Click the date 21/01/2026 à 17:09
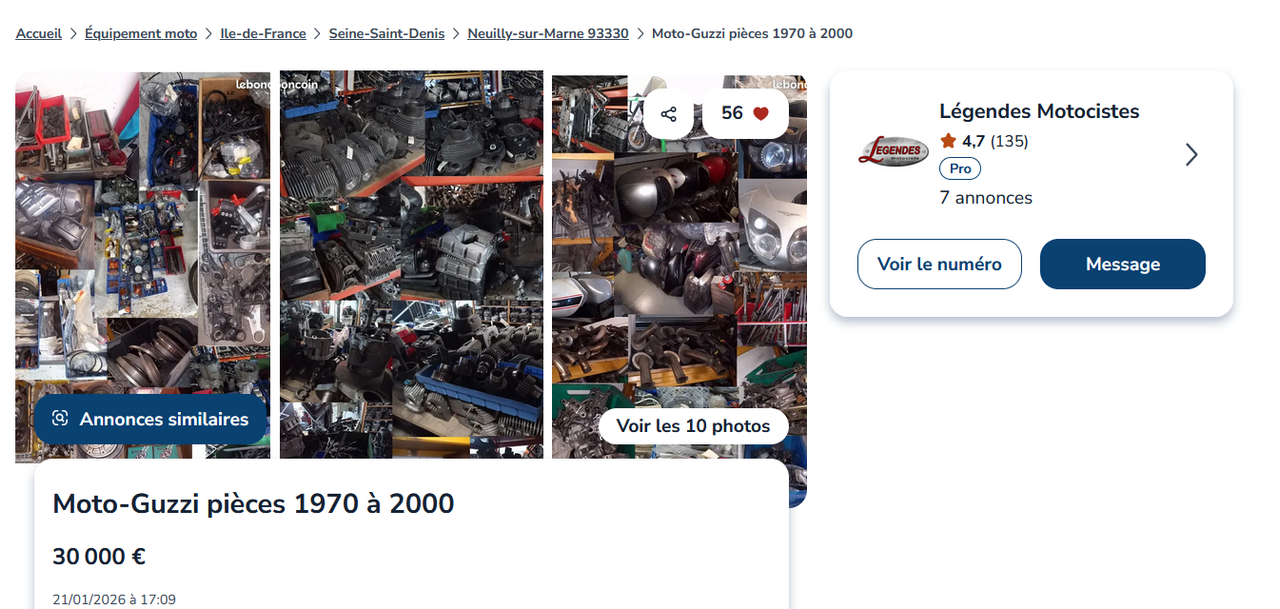Viewport: 1280px width, 609px height. coord(114,600)
